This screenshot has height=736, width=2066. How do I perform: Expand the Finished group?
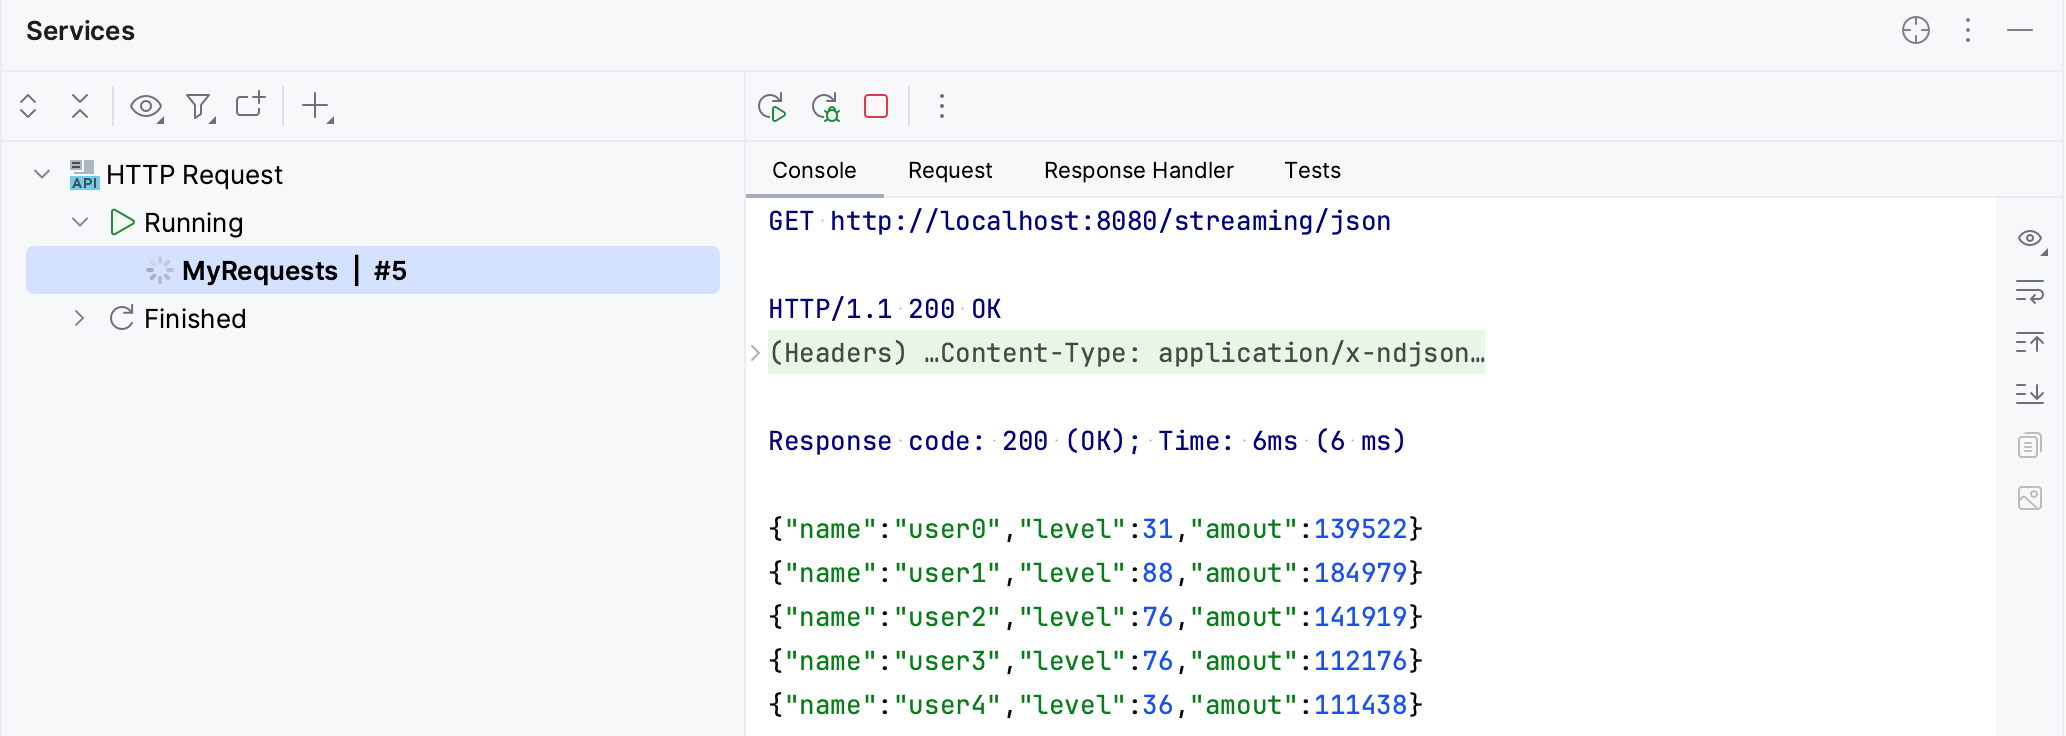tap(80, 318)
